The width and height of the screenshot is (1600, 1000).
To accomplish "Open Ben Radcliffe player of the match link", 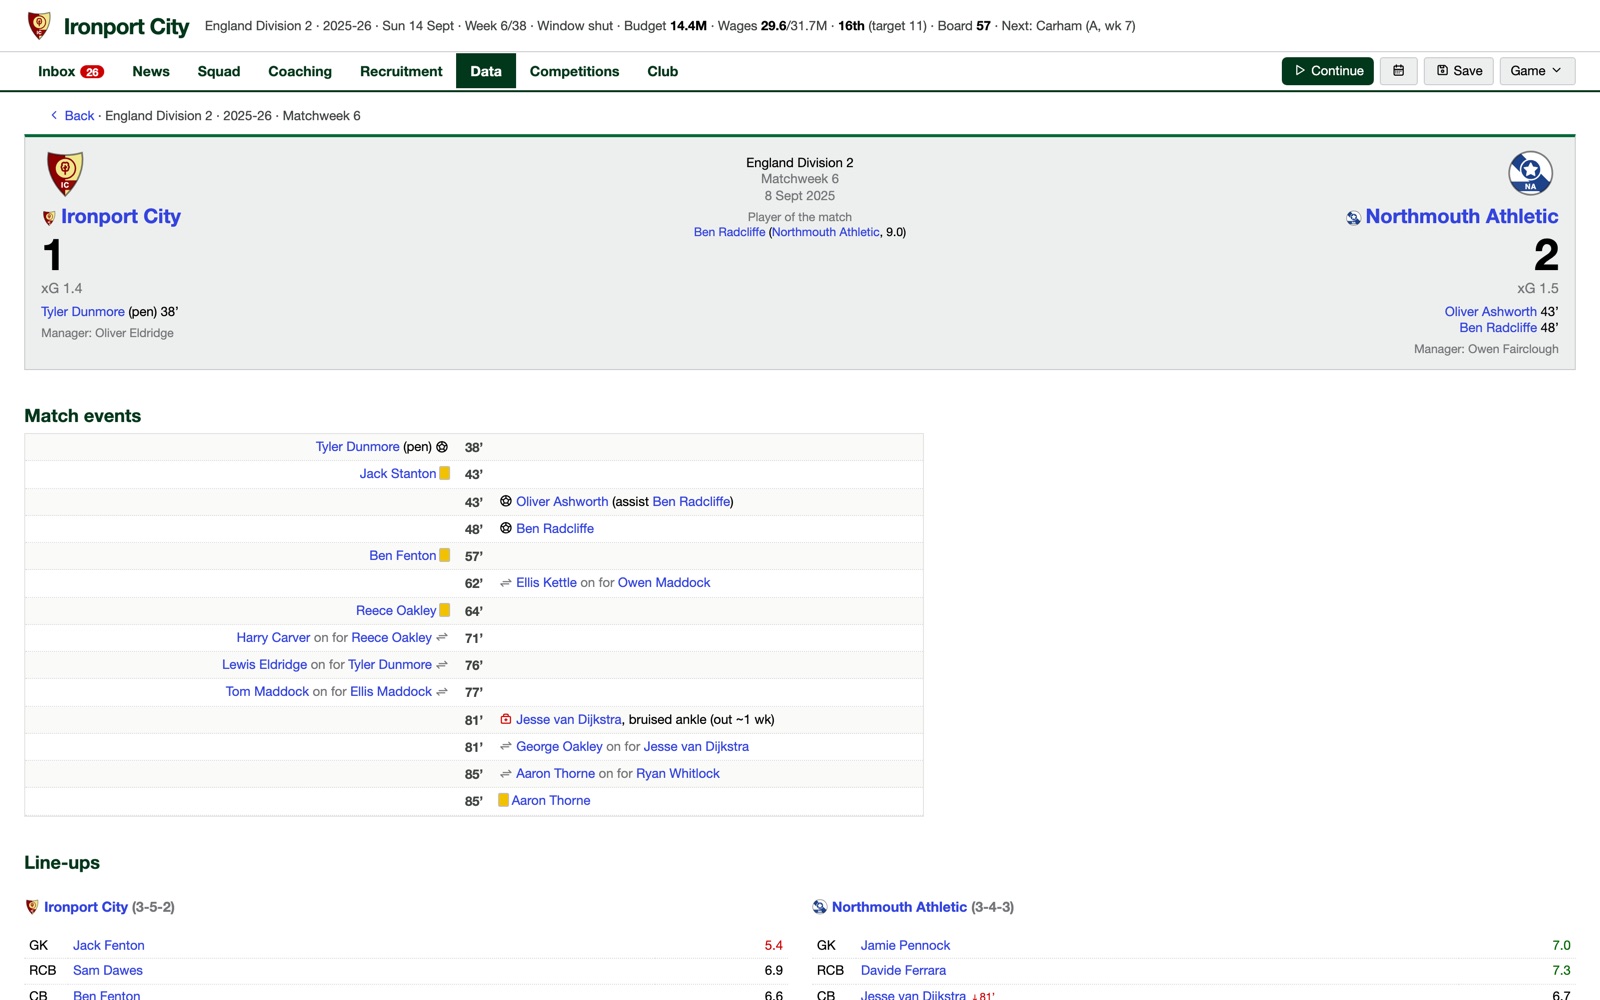I will (729, 232).
